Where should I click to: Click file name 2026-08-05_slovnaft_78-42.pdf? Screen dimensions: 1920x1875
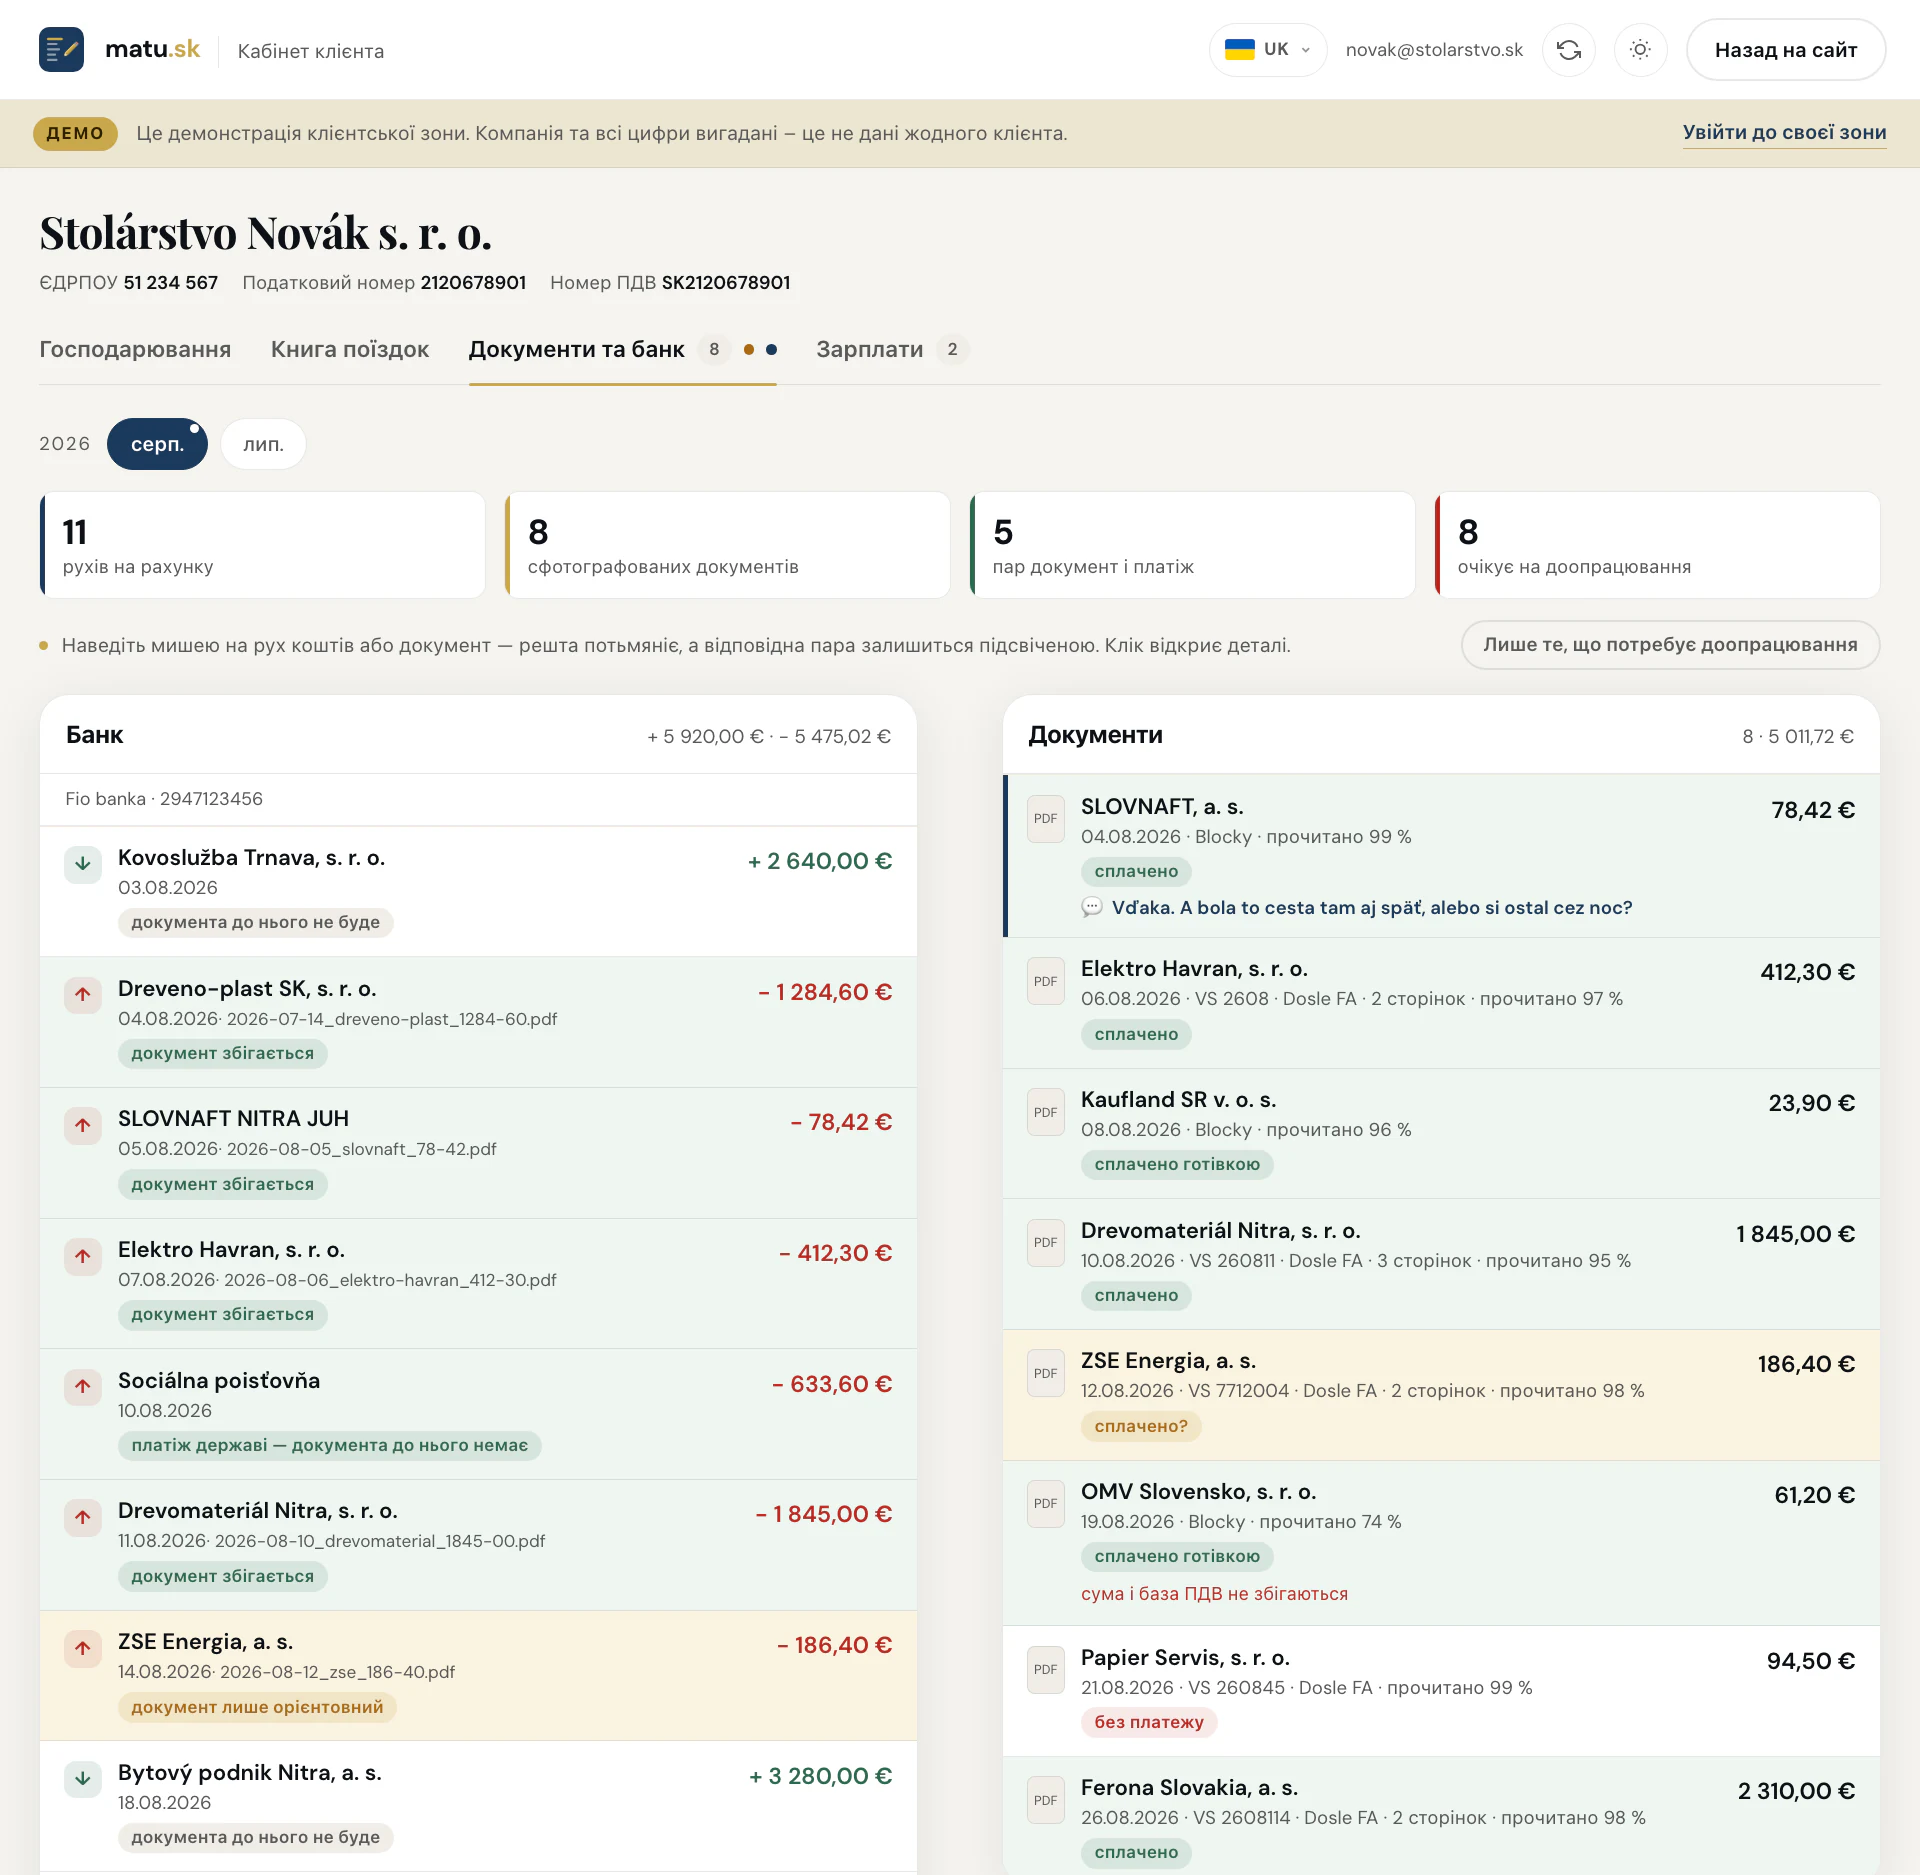362,1149
